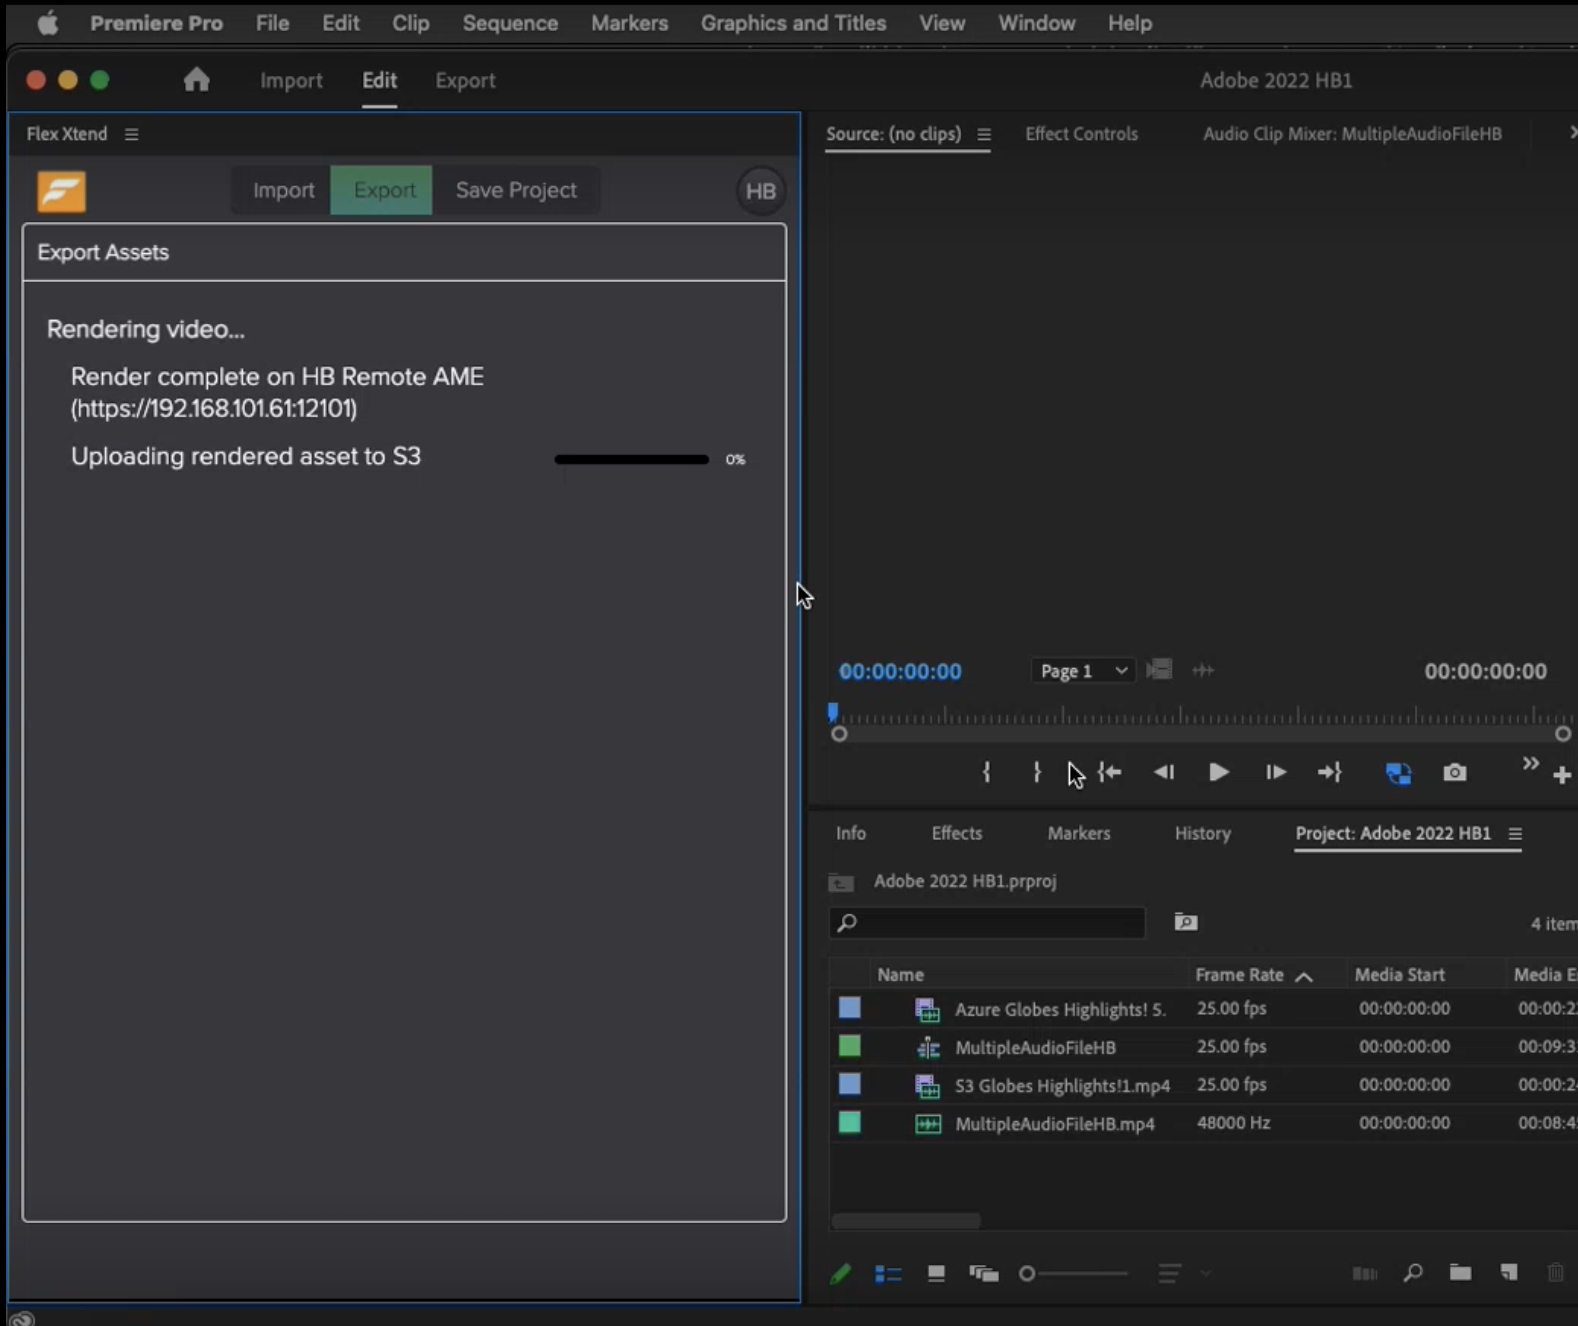Click the Mark In button
This screenshot has height=1326, width=1578.
pyautogui.click(x=986, y=772)
